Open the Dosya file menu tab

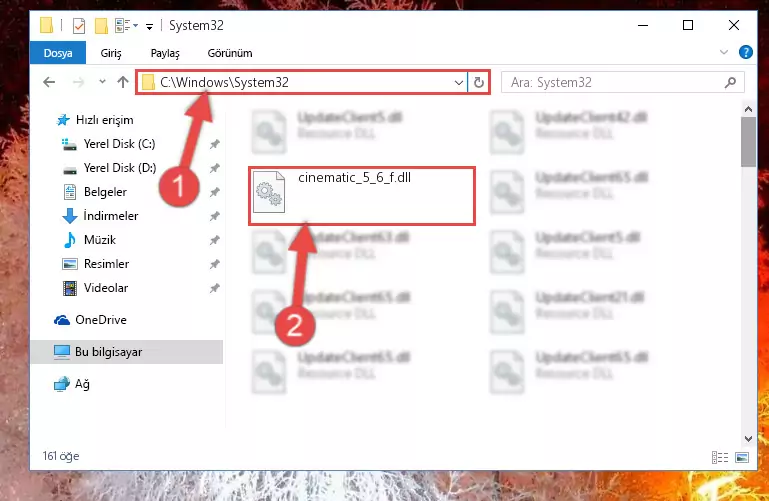pyautogui.click(x=58, y=53)
